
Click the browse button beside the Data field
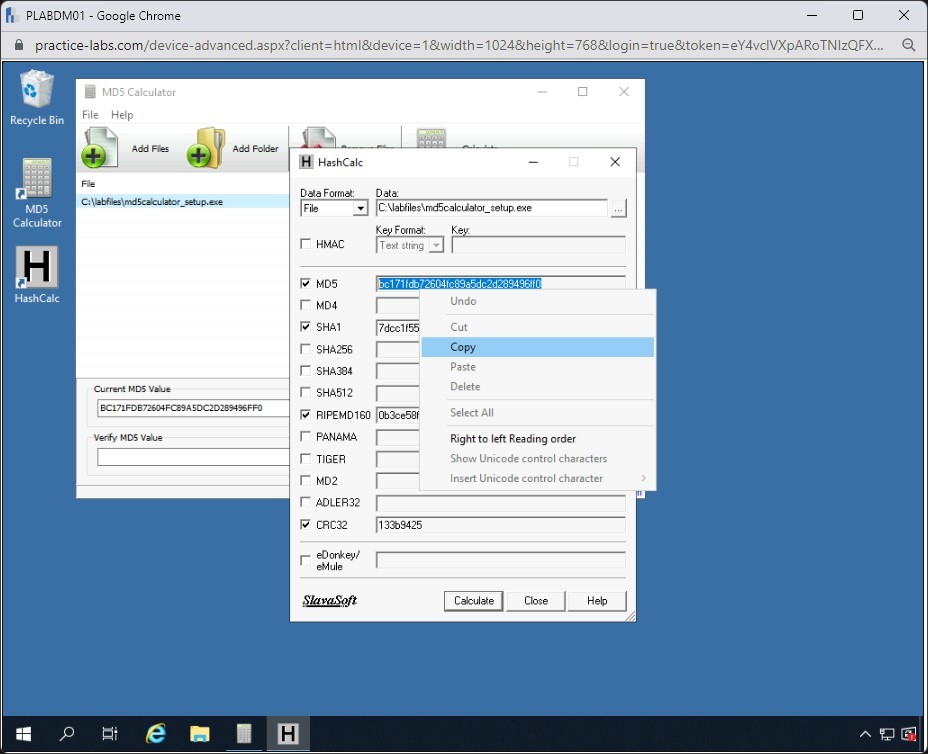click(x=619, y=208)
